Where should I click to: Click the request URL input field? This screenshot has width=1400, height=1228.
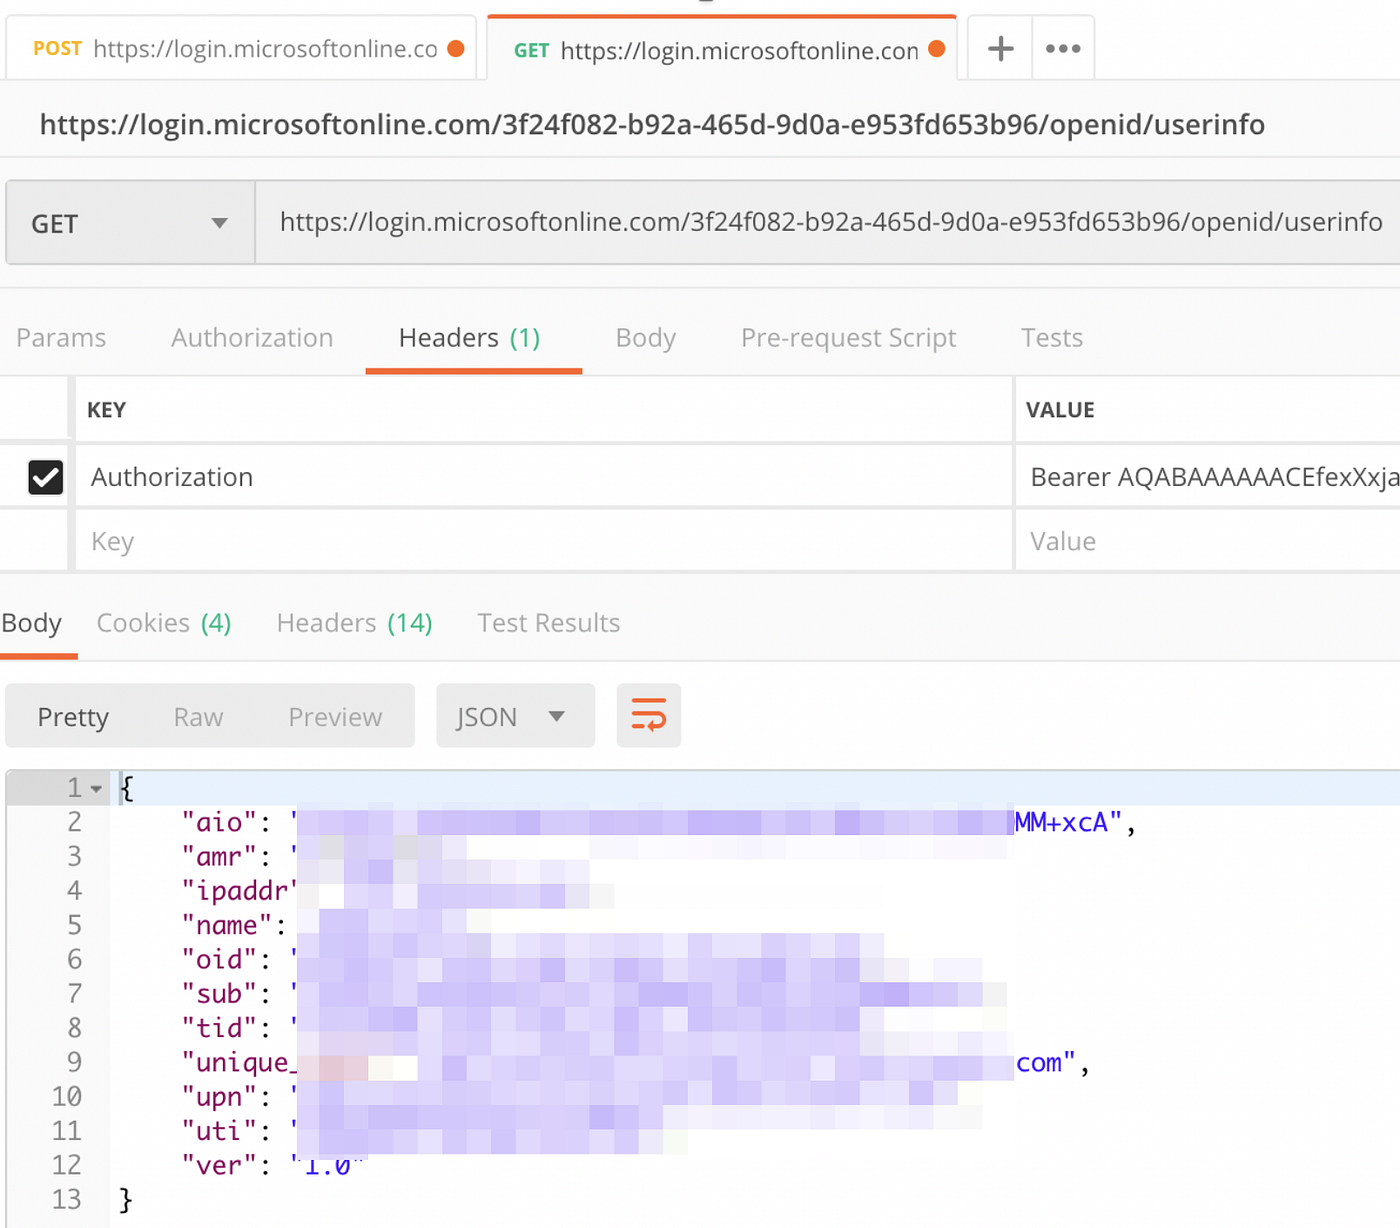point(828,222)
